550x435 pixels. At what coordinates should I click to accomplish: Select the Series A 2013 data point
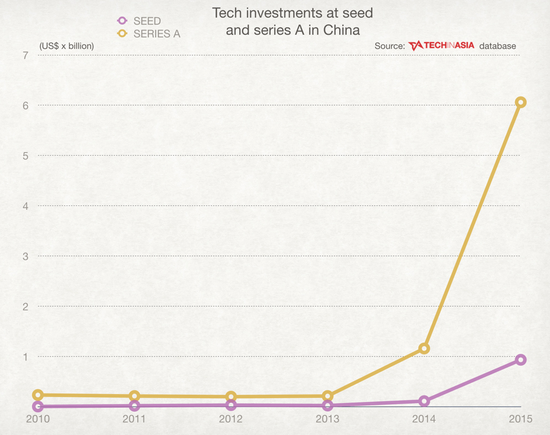(x=327, y=396)
